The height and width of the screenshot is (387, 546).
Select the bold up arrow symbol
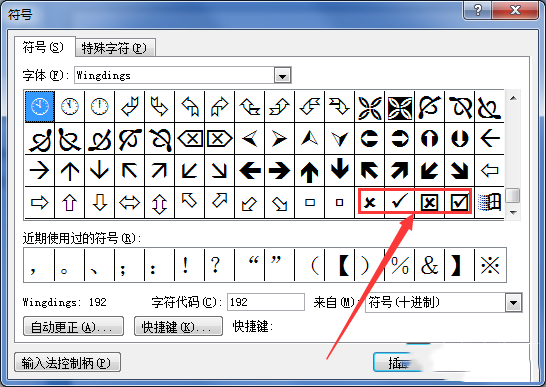(309, 171)
